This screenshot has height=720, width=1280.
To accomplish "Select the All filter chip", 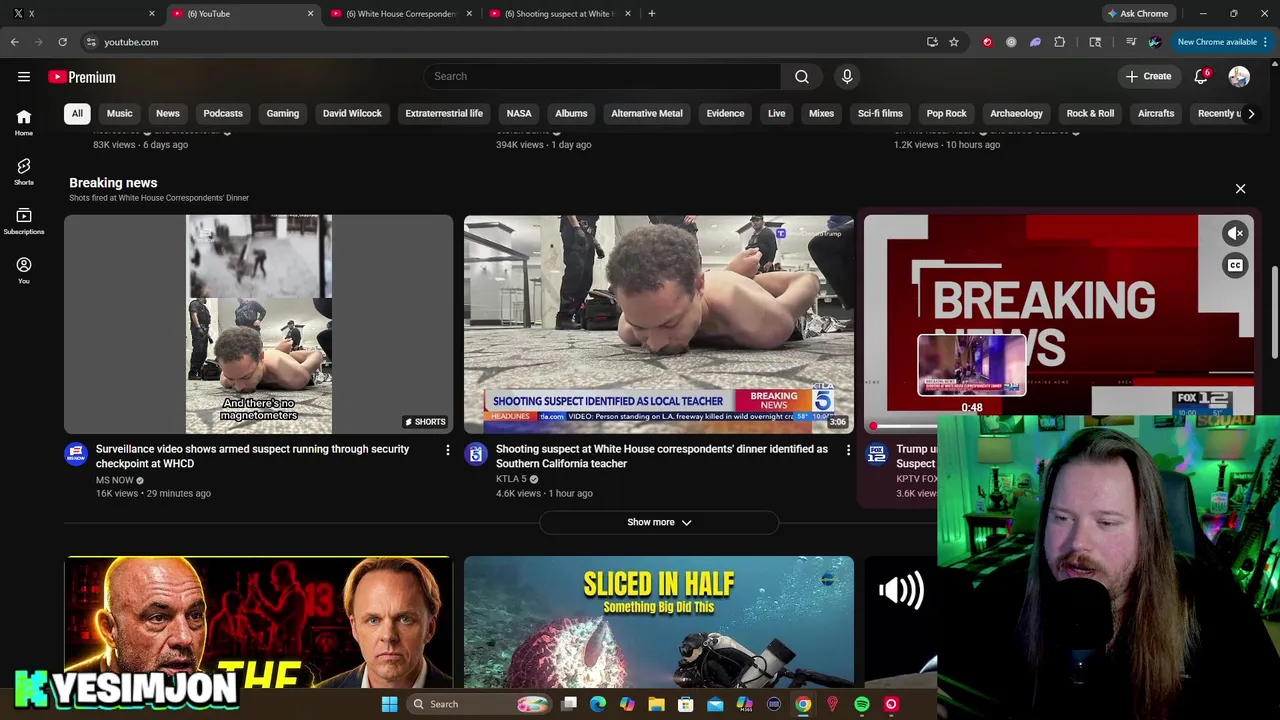I will click(77, 113).
